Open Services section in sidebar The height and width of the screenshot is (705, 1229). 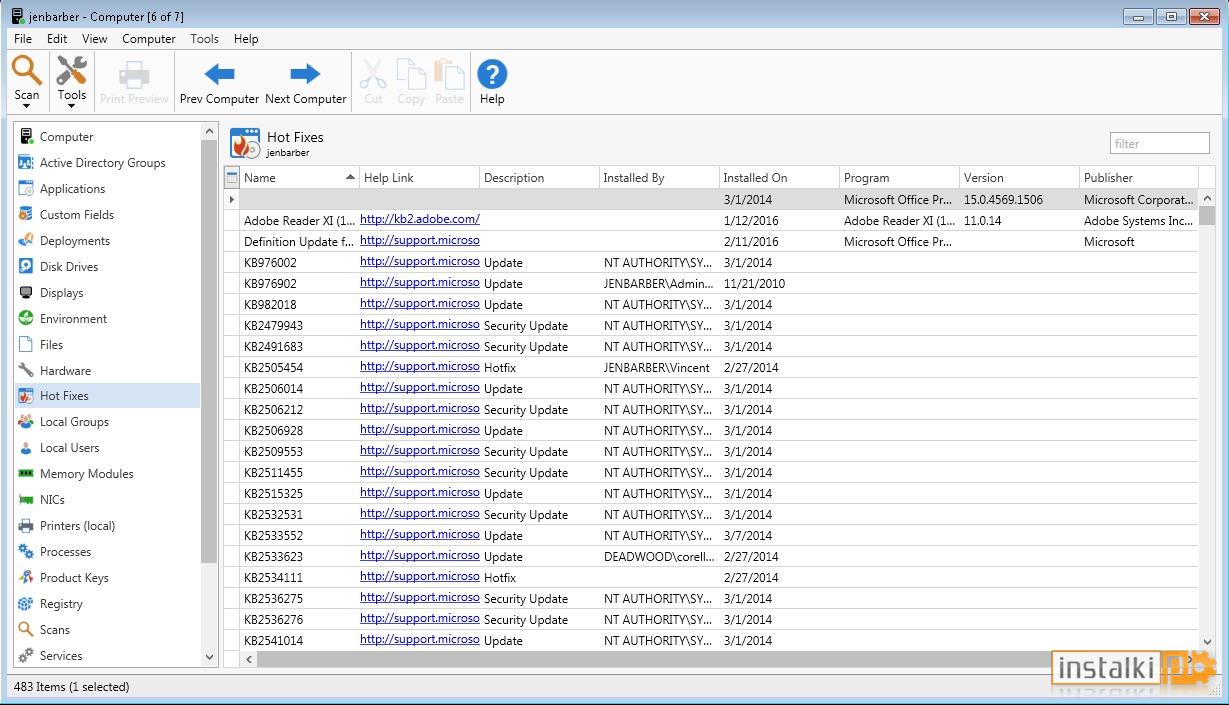pyautogui.click(x=61, y=656)
